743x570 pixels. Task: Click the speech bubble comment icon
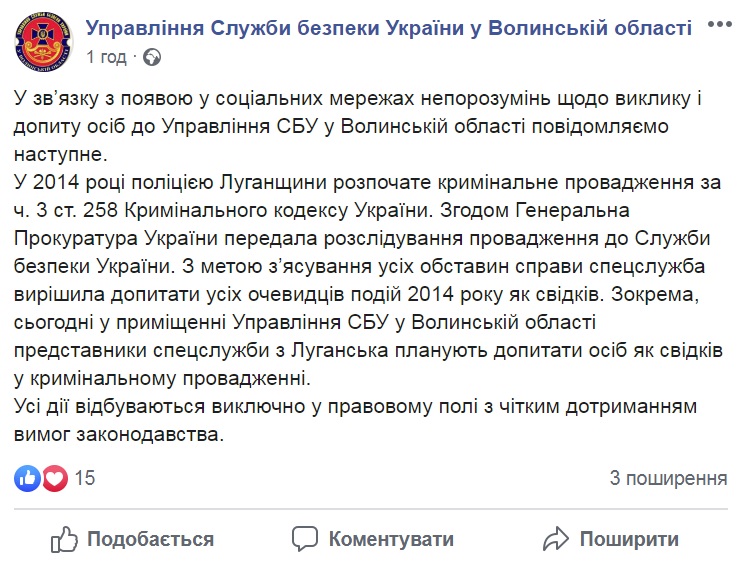[x=305, y=539]
